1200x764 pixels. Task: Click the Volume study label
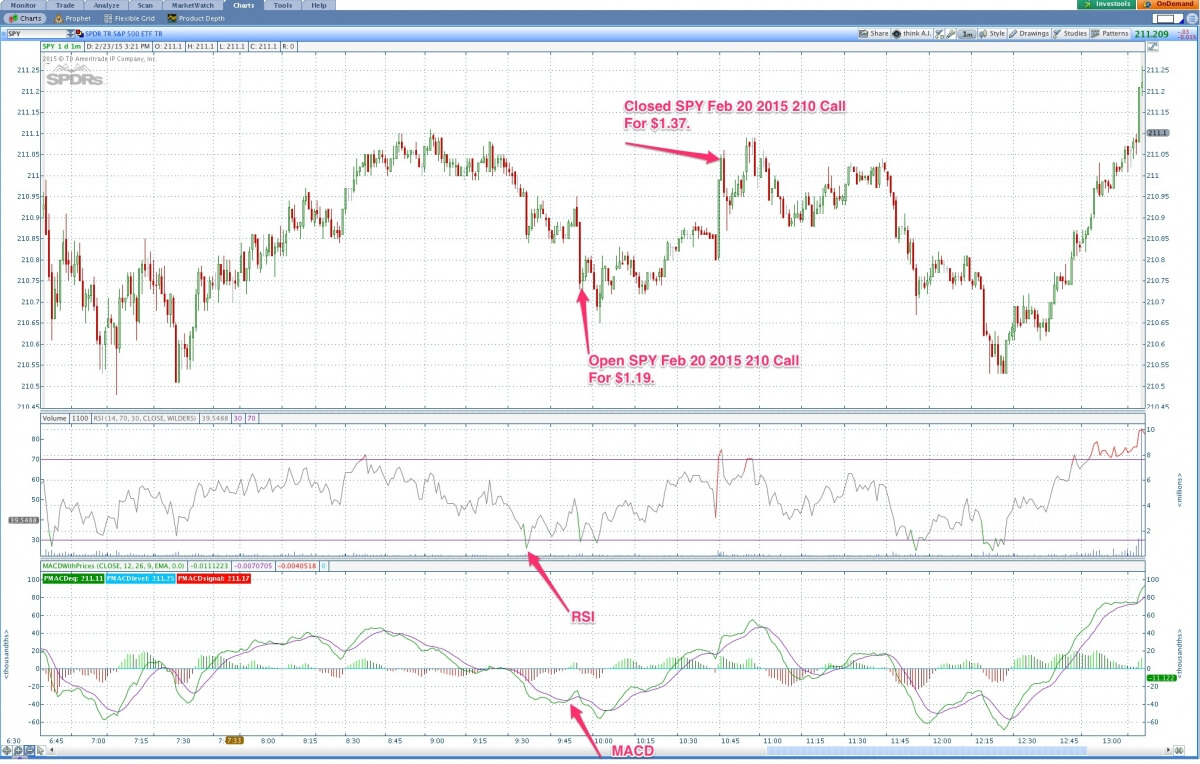pos(55,418)
